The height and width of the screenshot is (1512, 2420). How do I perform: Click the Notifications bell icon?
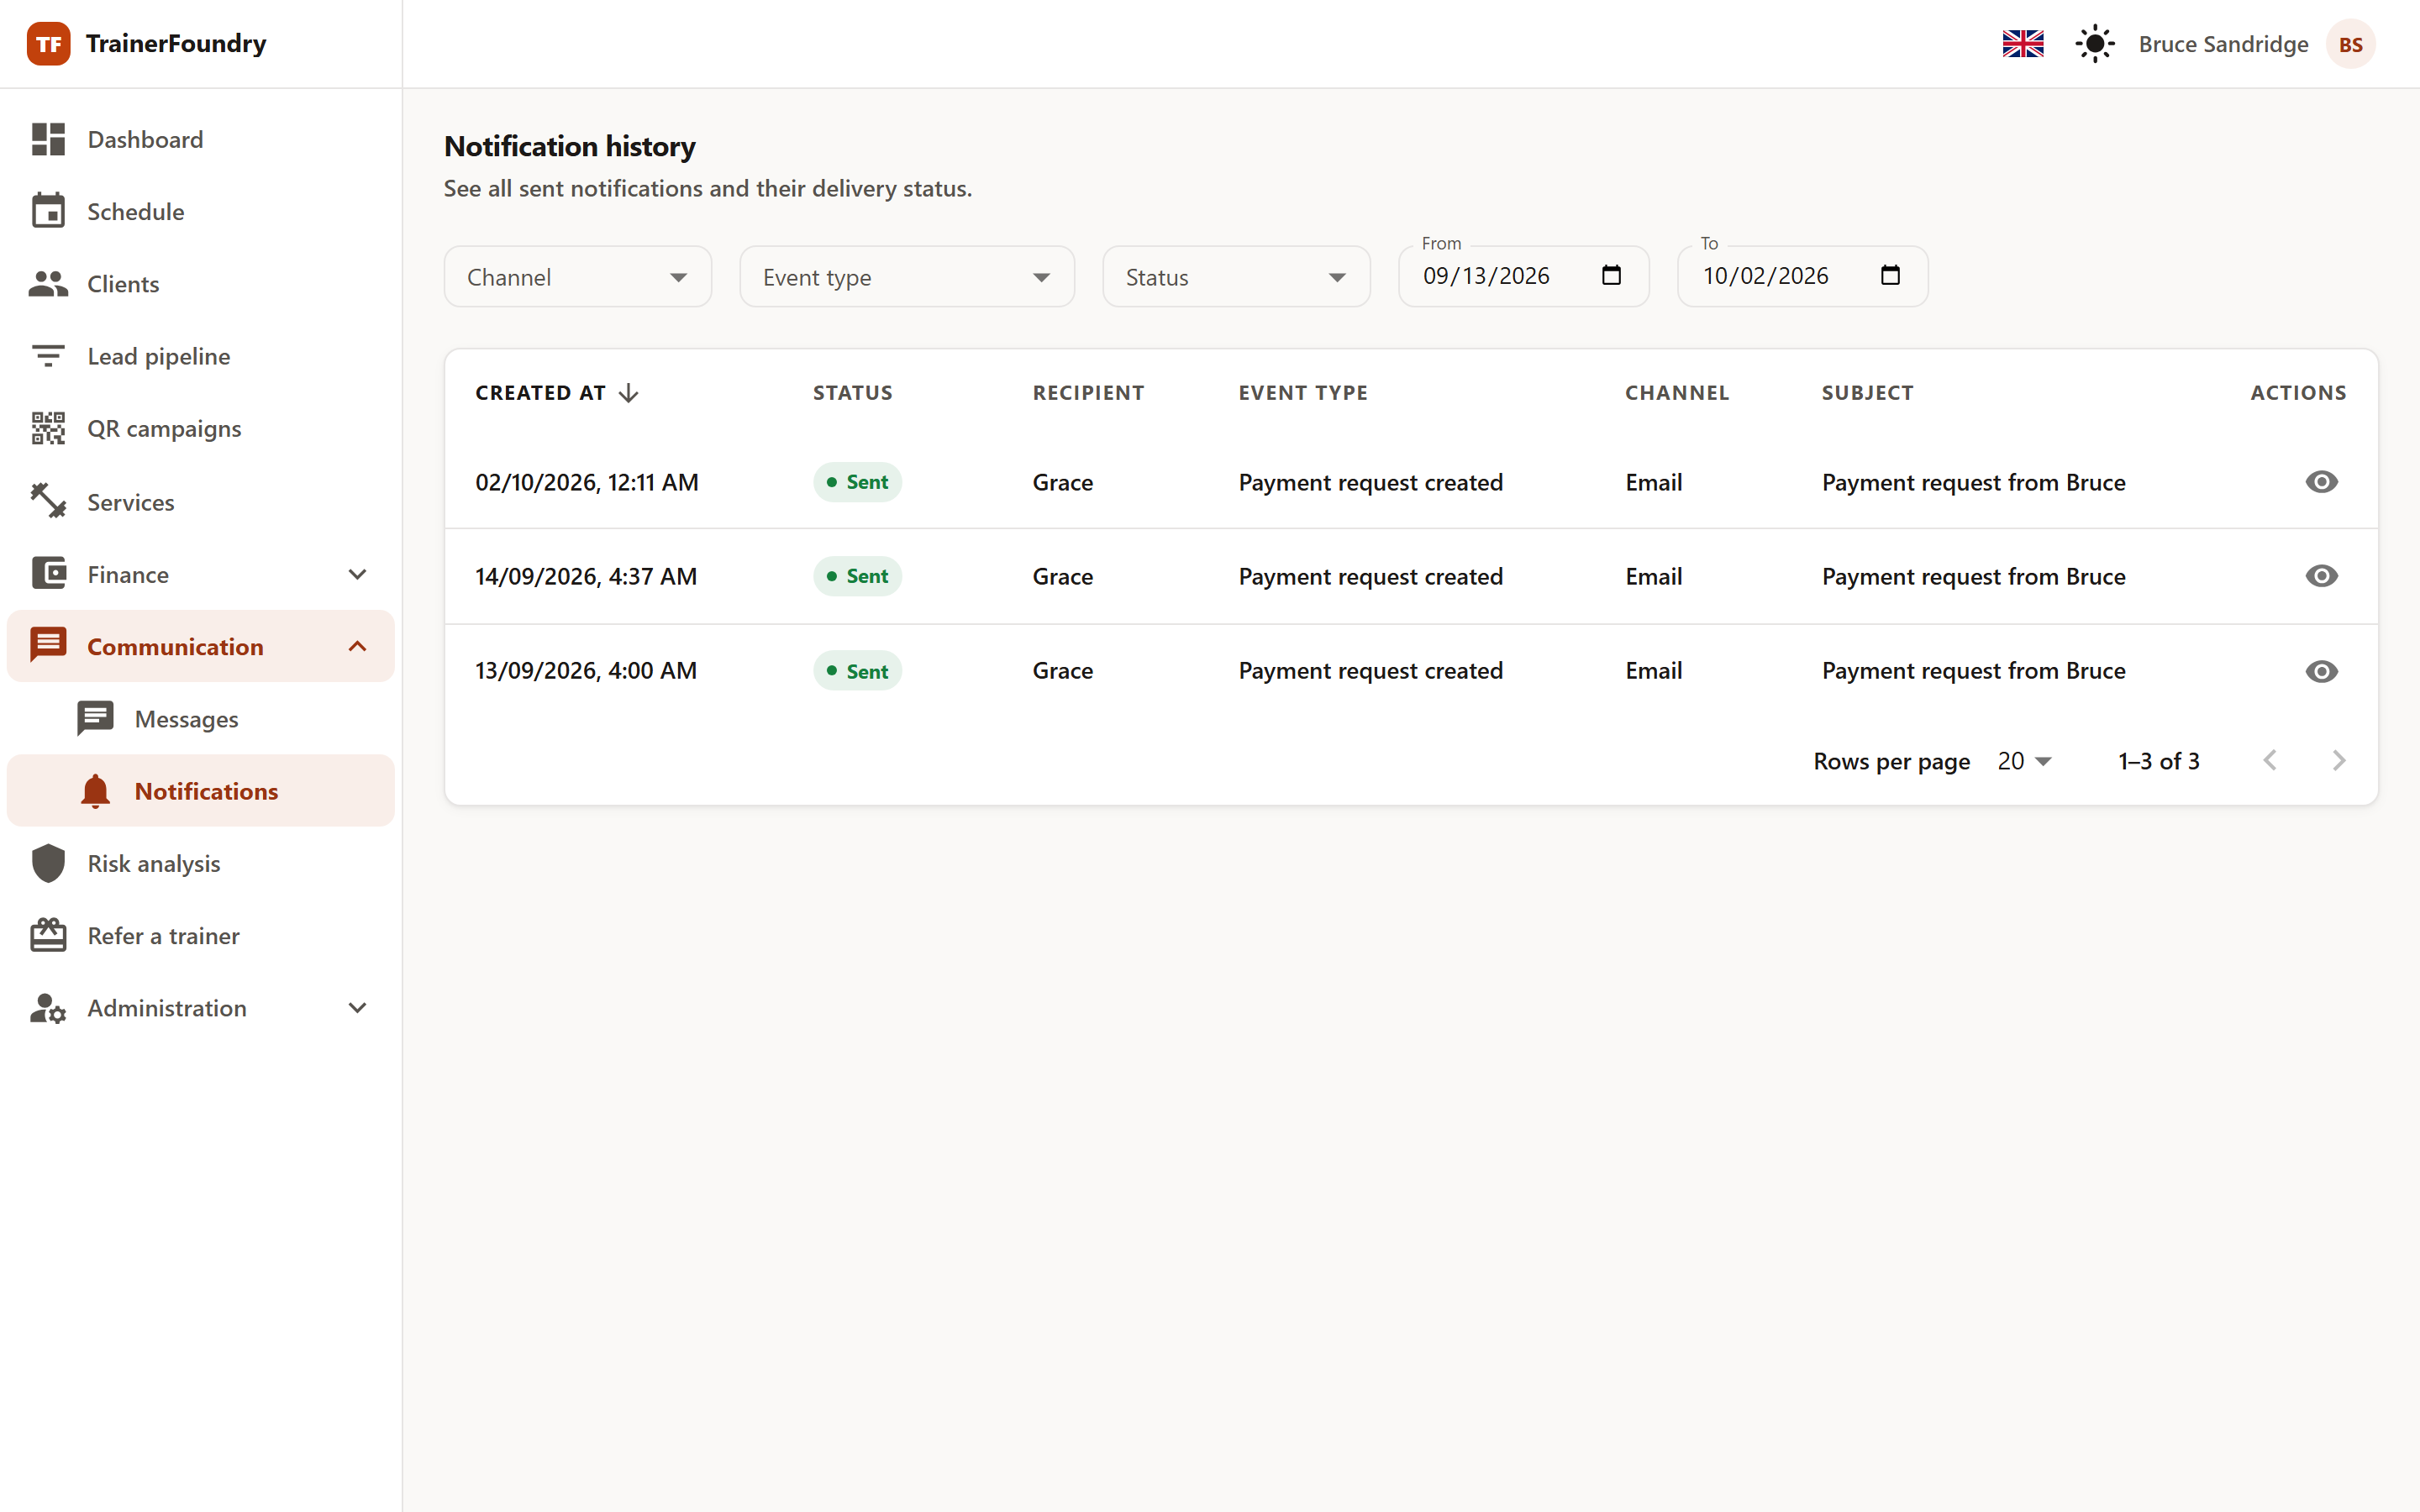(x=96, y=790)
